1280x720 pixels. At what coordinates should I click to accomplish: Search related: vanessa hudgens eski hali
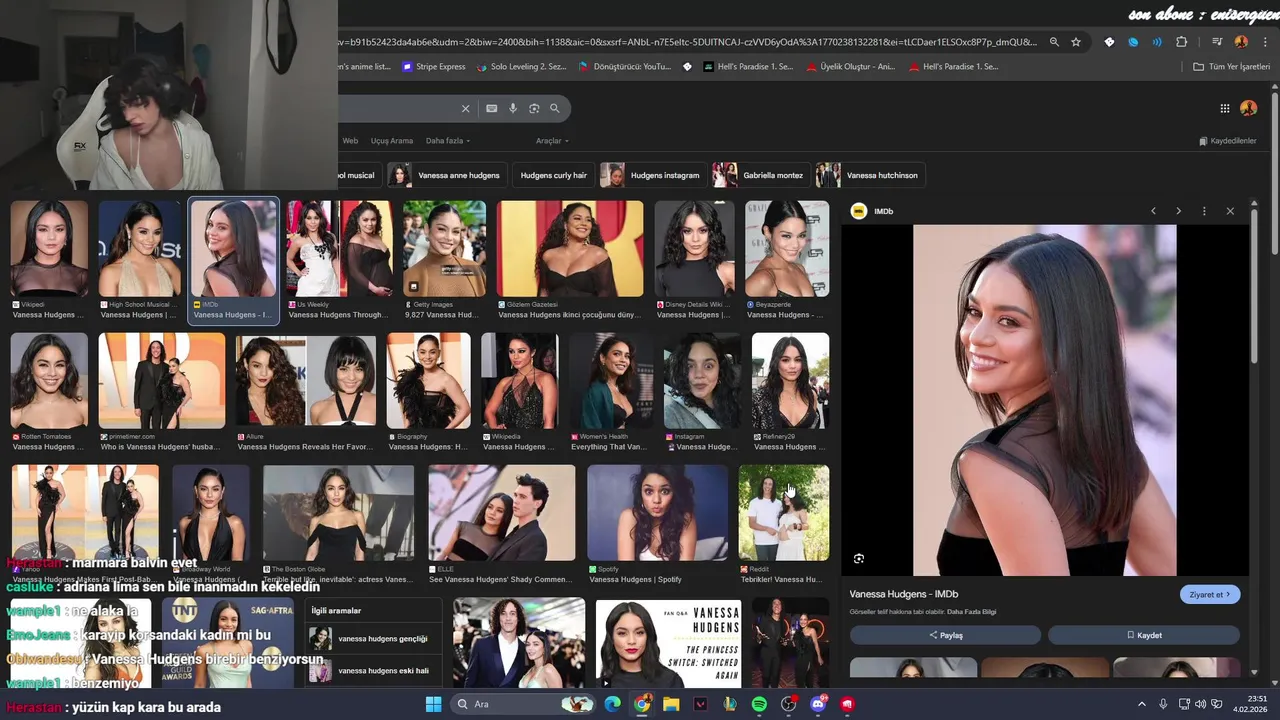371,671
